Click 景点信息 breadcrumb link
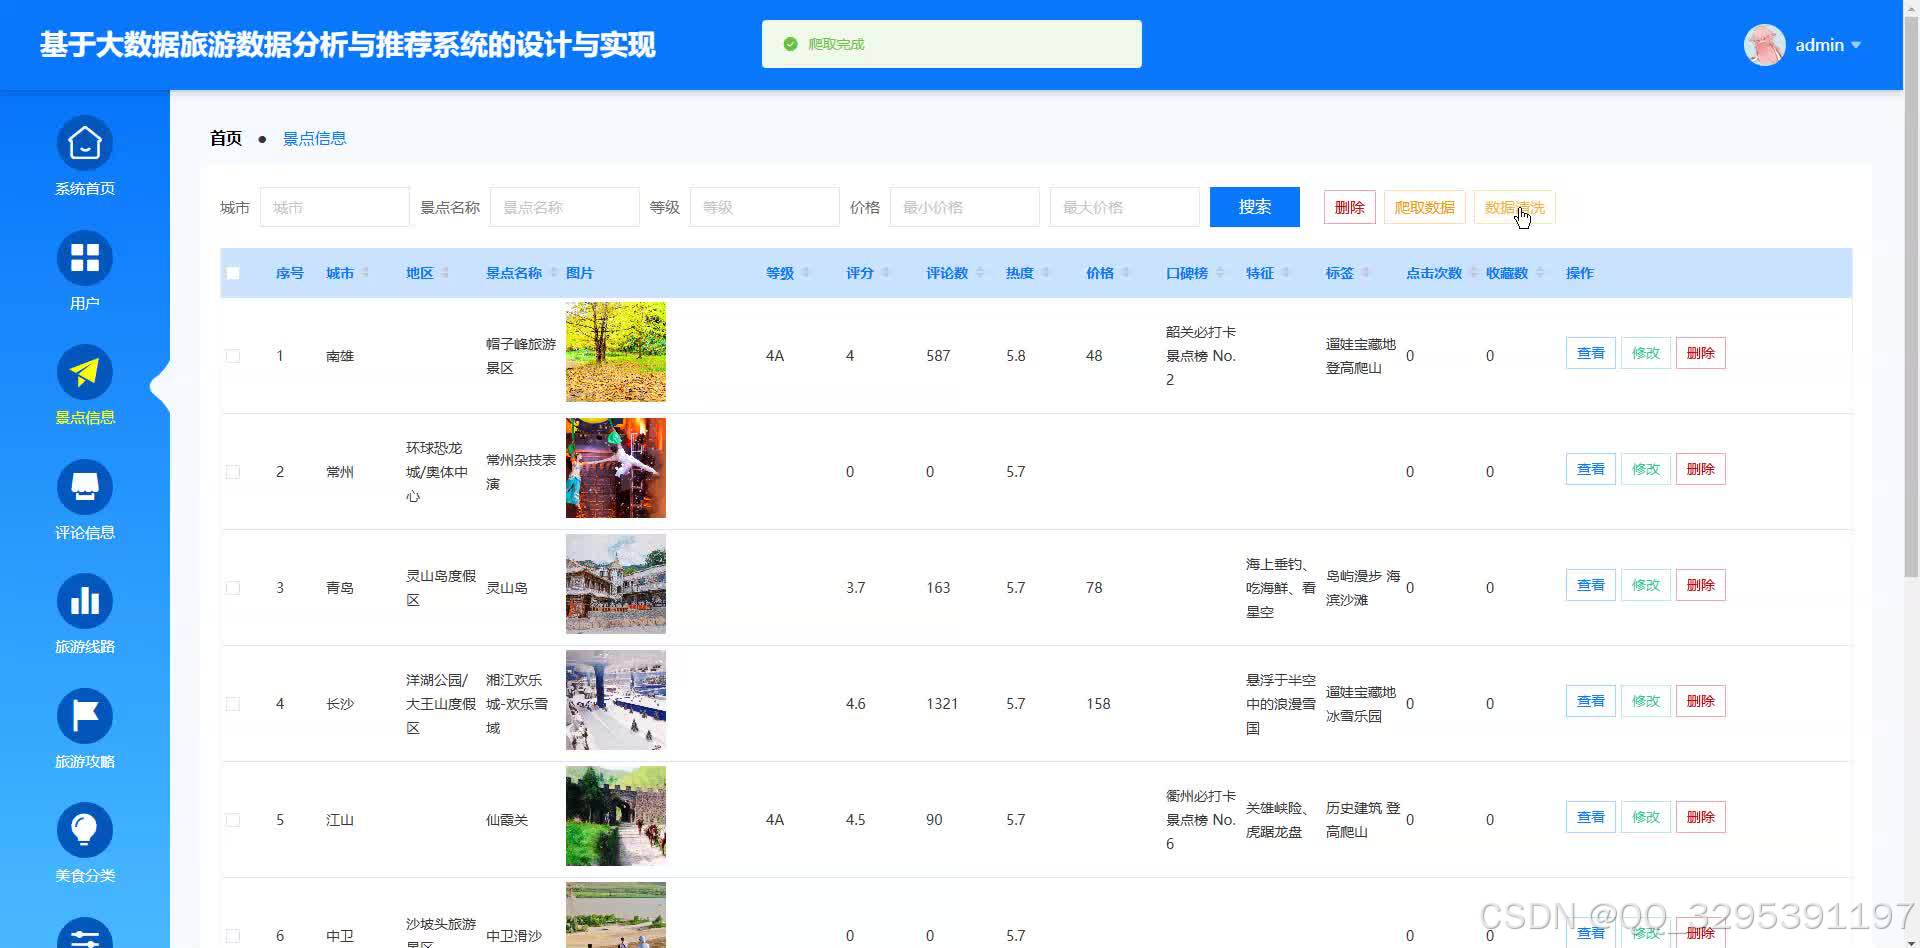 pos(314,138)
